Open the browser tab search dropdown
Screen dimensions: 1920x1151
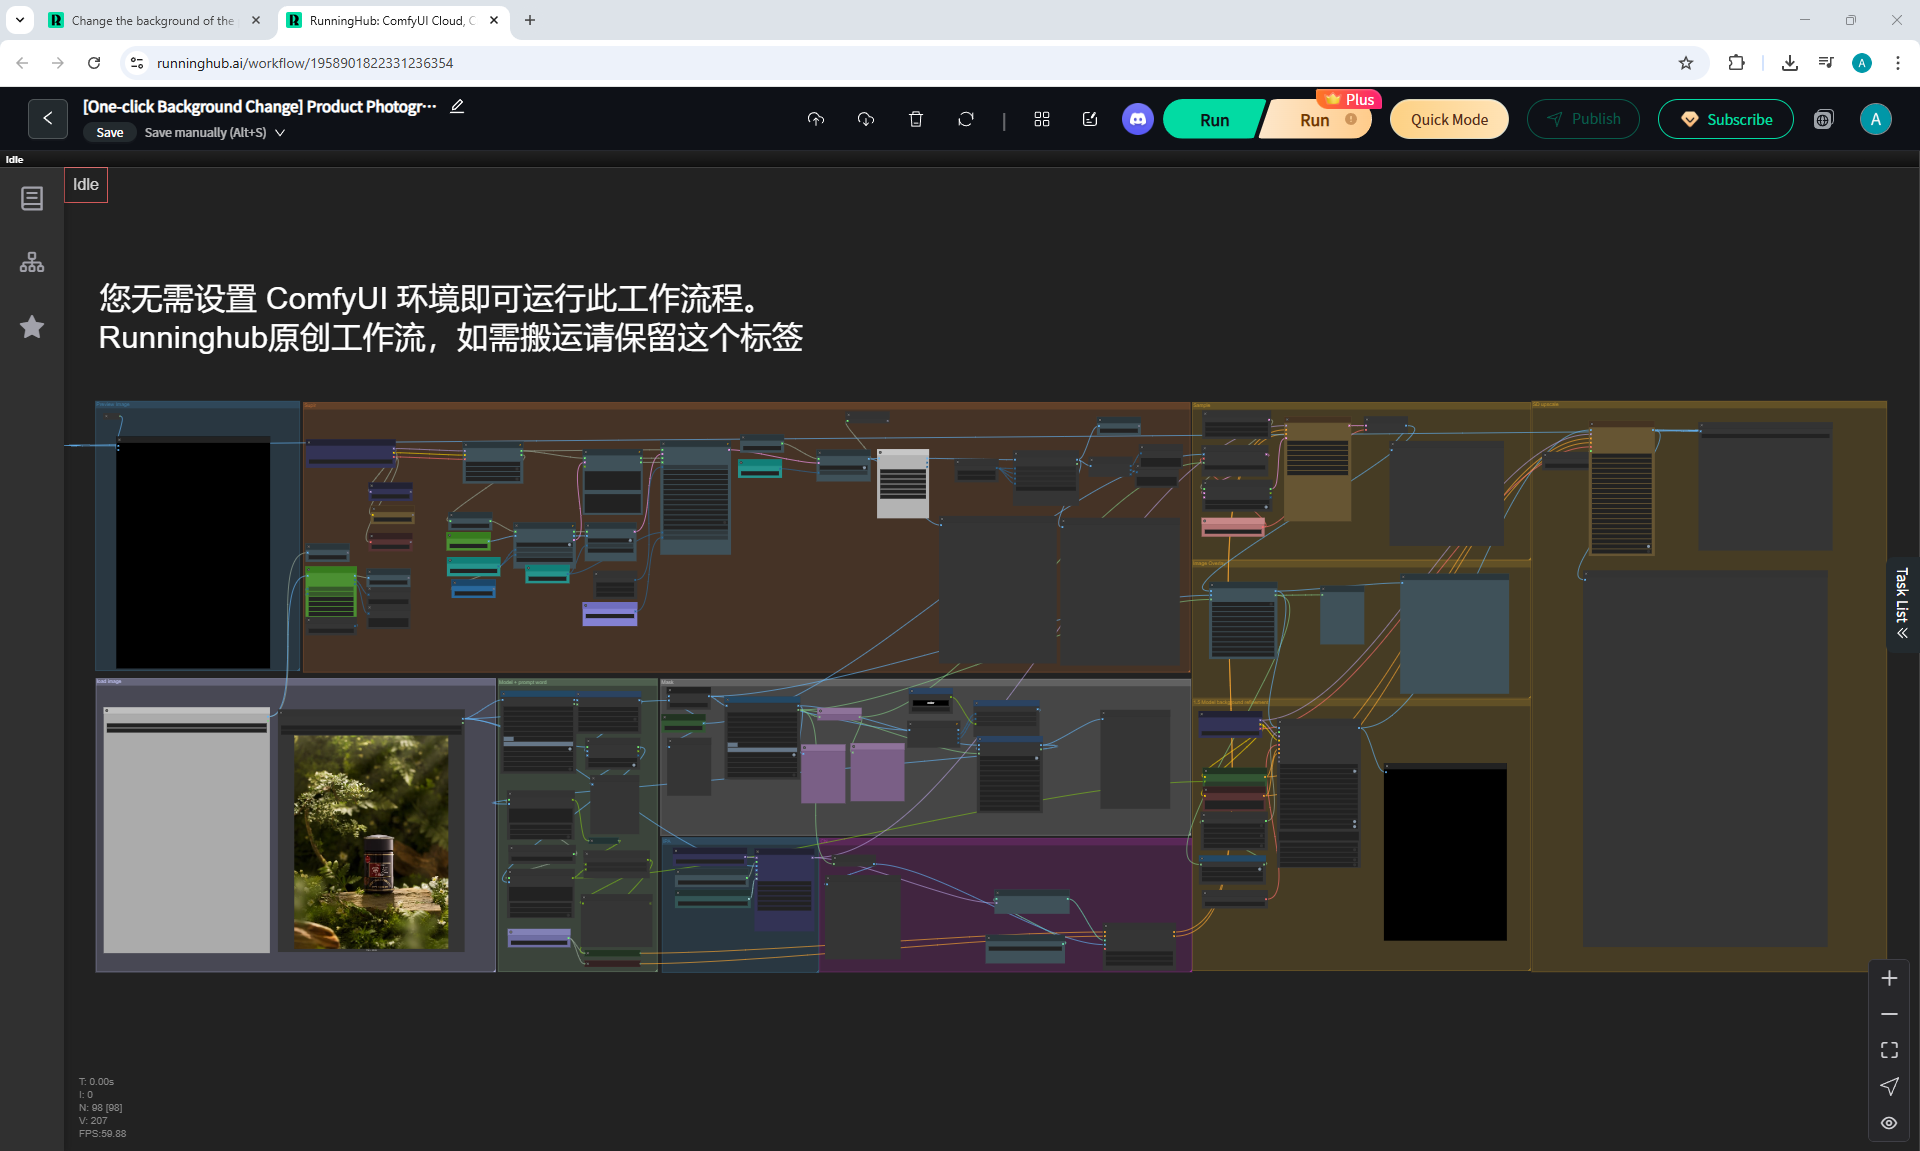coord(19,20)
